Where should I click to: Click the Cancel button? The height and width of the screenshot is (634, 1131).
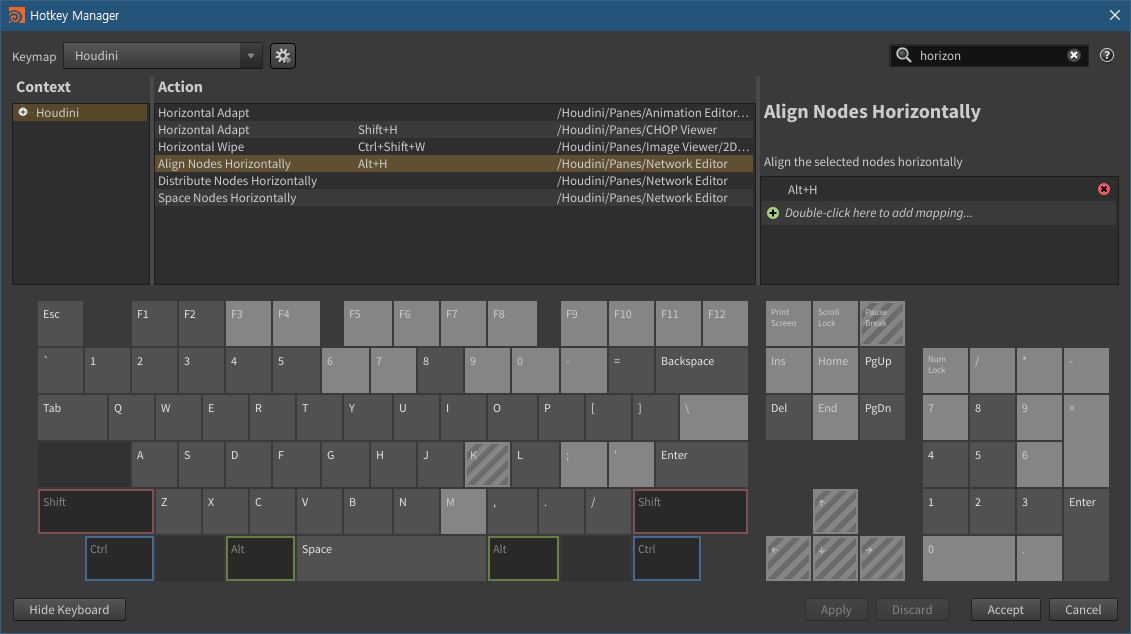tap(1083, 609)
